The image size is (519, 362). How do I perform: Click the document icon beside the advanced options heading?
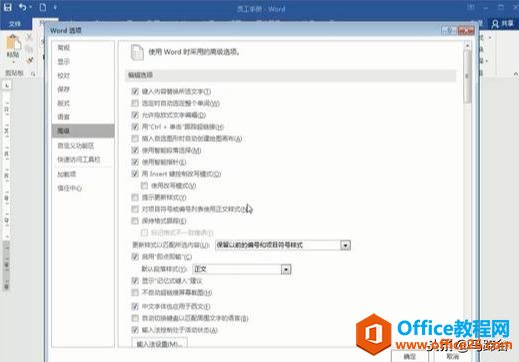tap(137, 52)
